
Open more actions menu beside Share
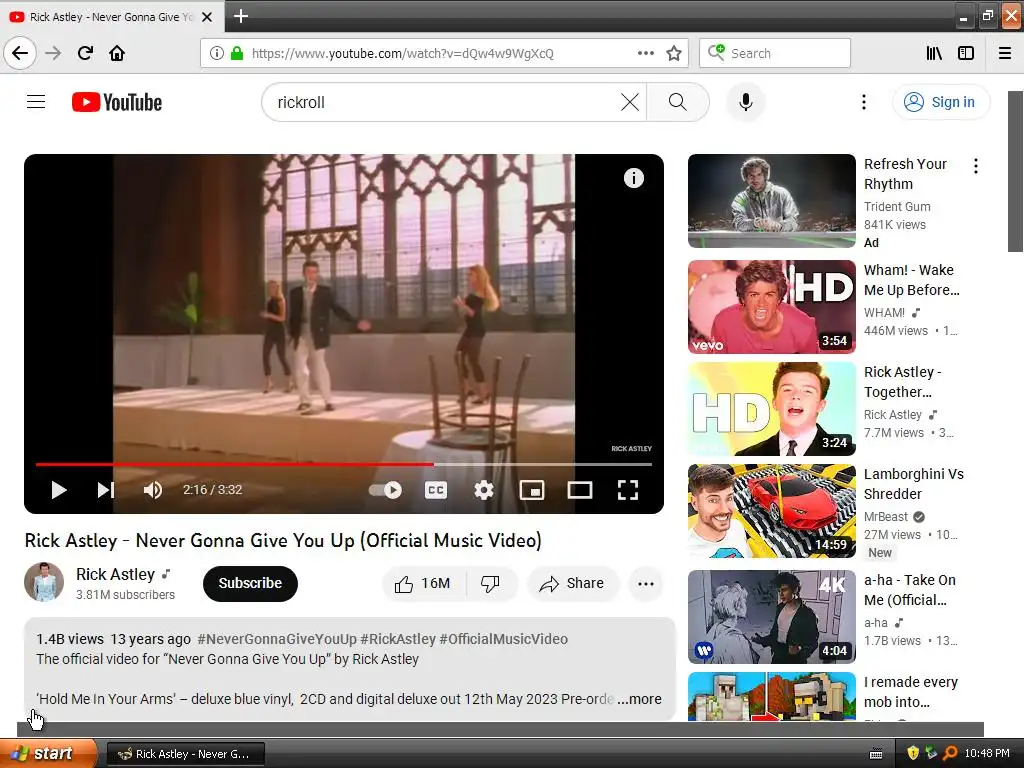[x=646, y=583]
